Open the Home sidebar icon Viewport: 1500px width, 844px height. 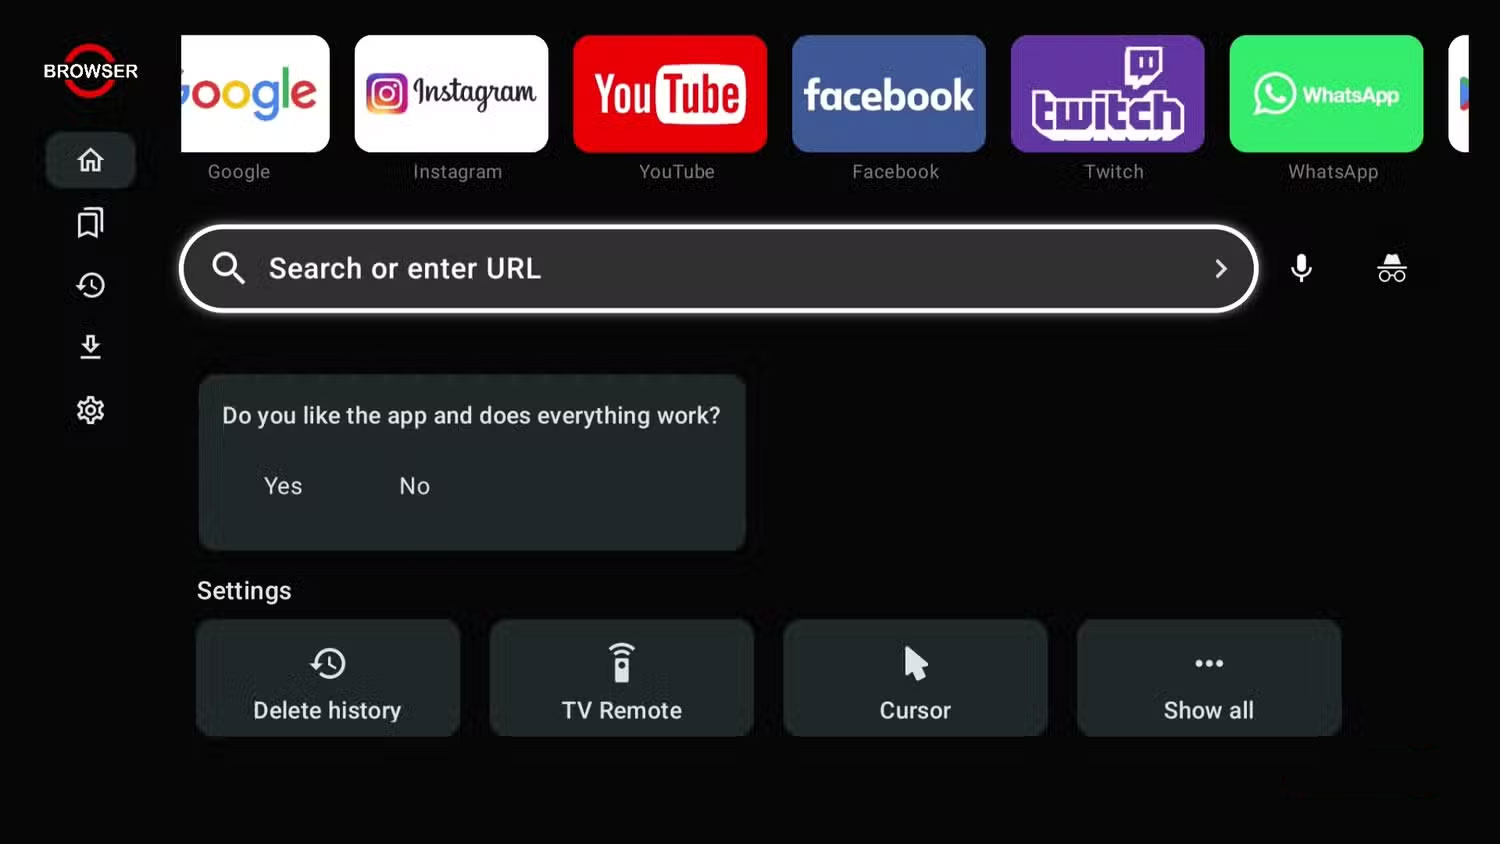point(90,160)
